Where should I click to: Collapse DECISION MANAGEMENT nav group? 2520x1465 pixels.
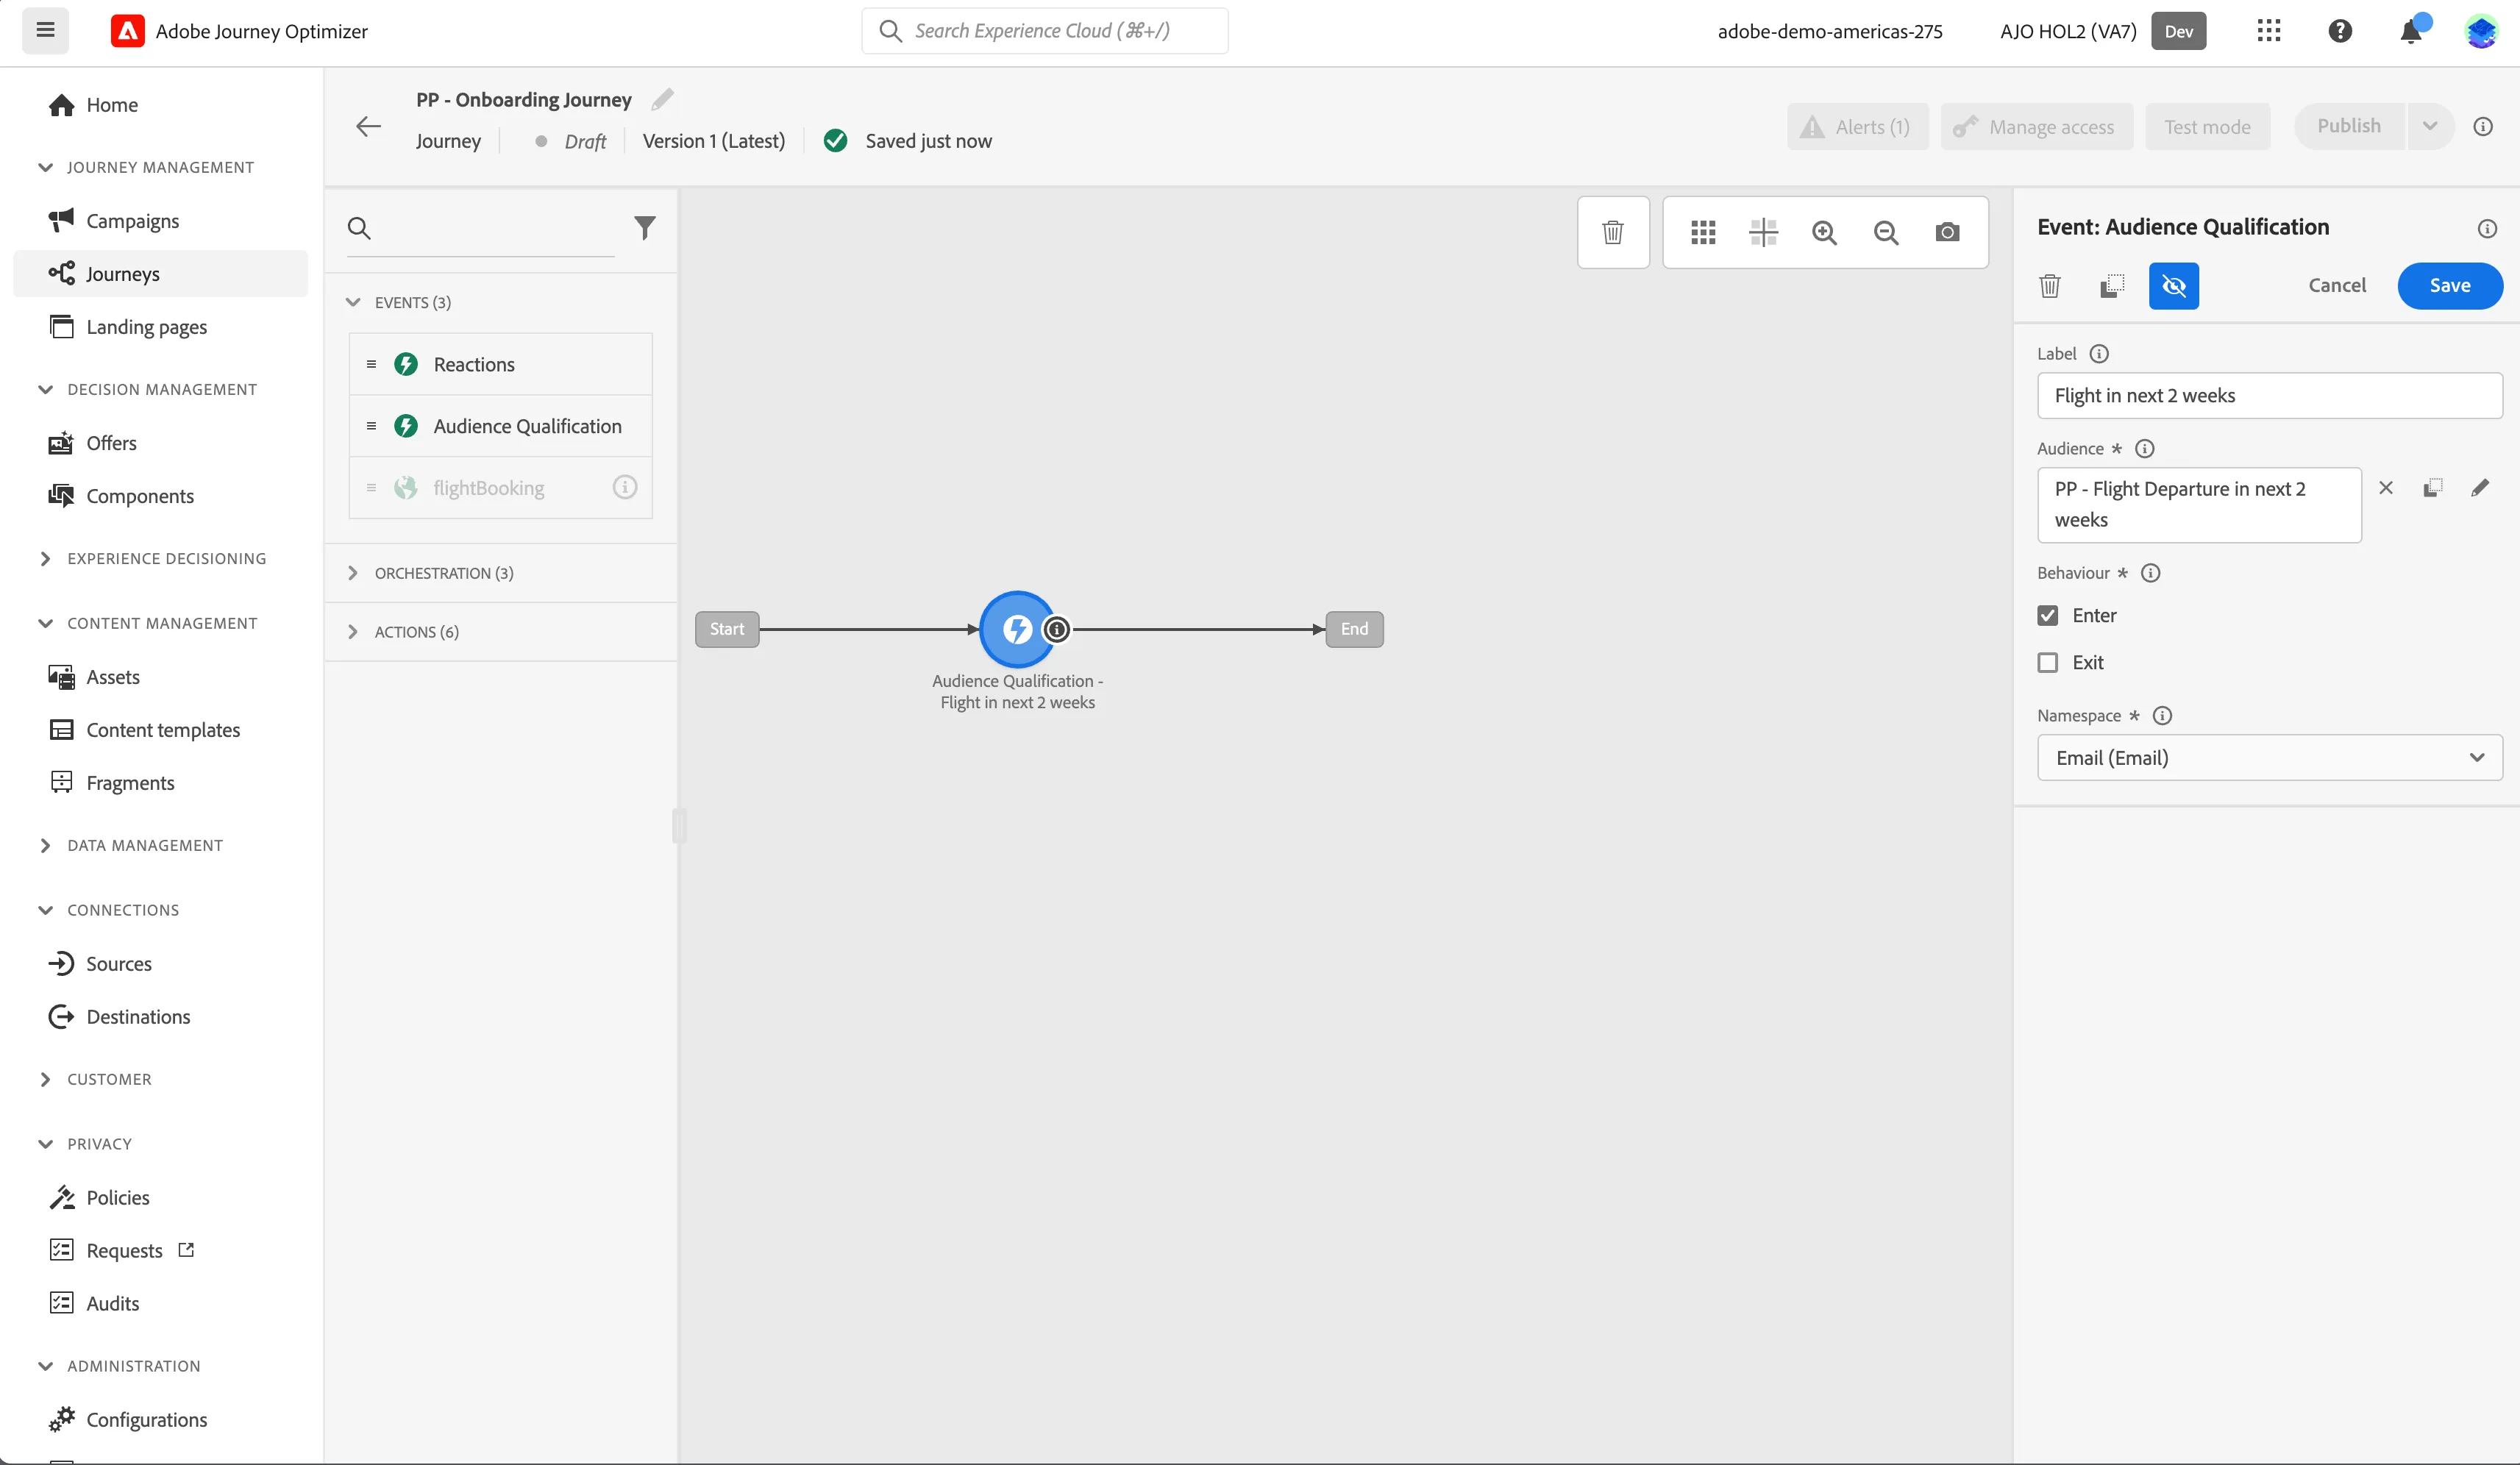(x=45, y=389)
